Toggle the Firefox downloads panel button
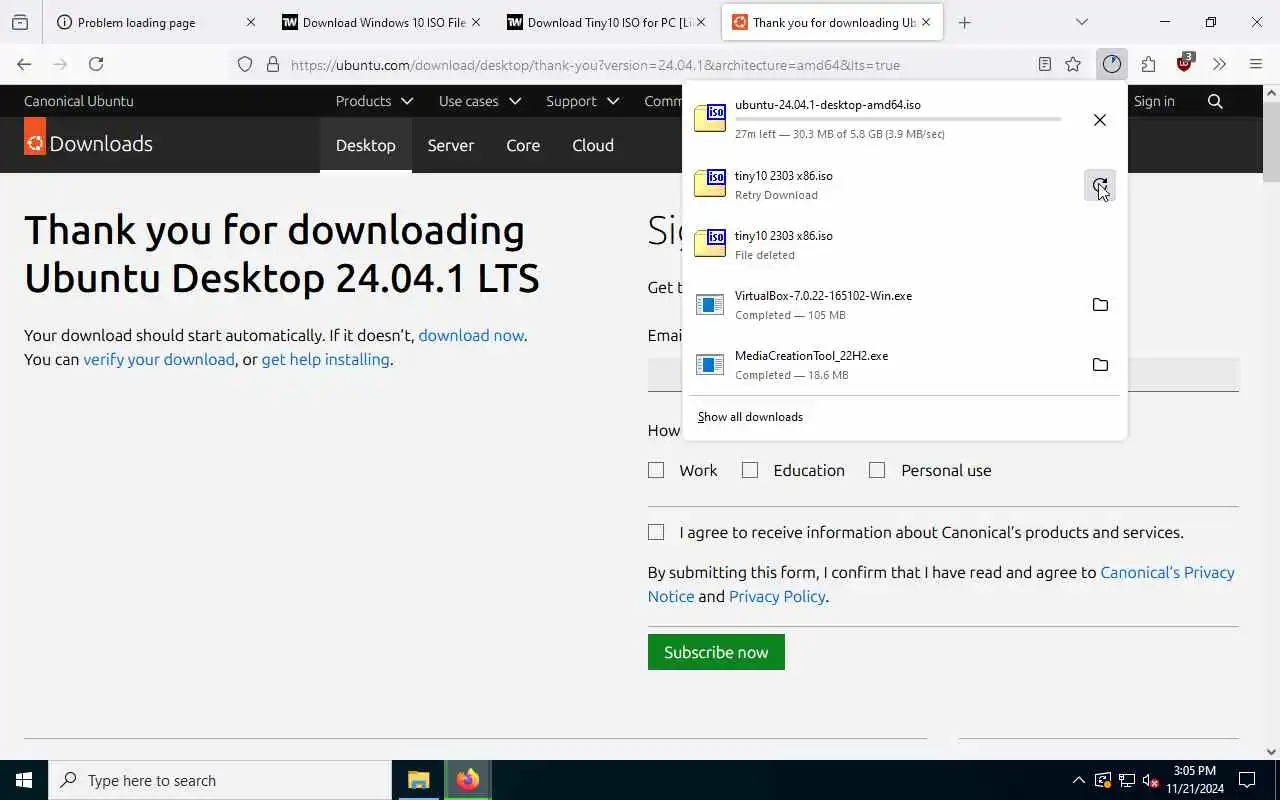Viewport: 1280px width, 800px height. pyautogui.click(x=1112, y=64)
